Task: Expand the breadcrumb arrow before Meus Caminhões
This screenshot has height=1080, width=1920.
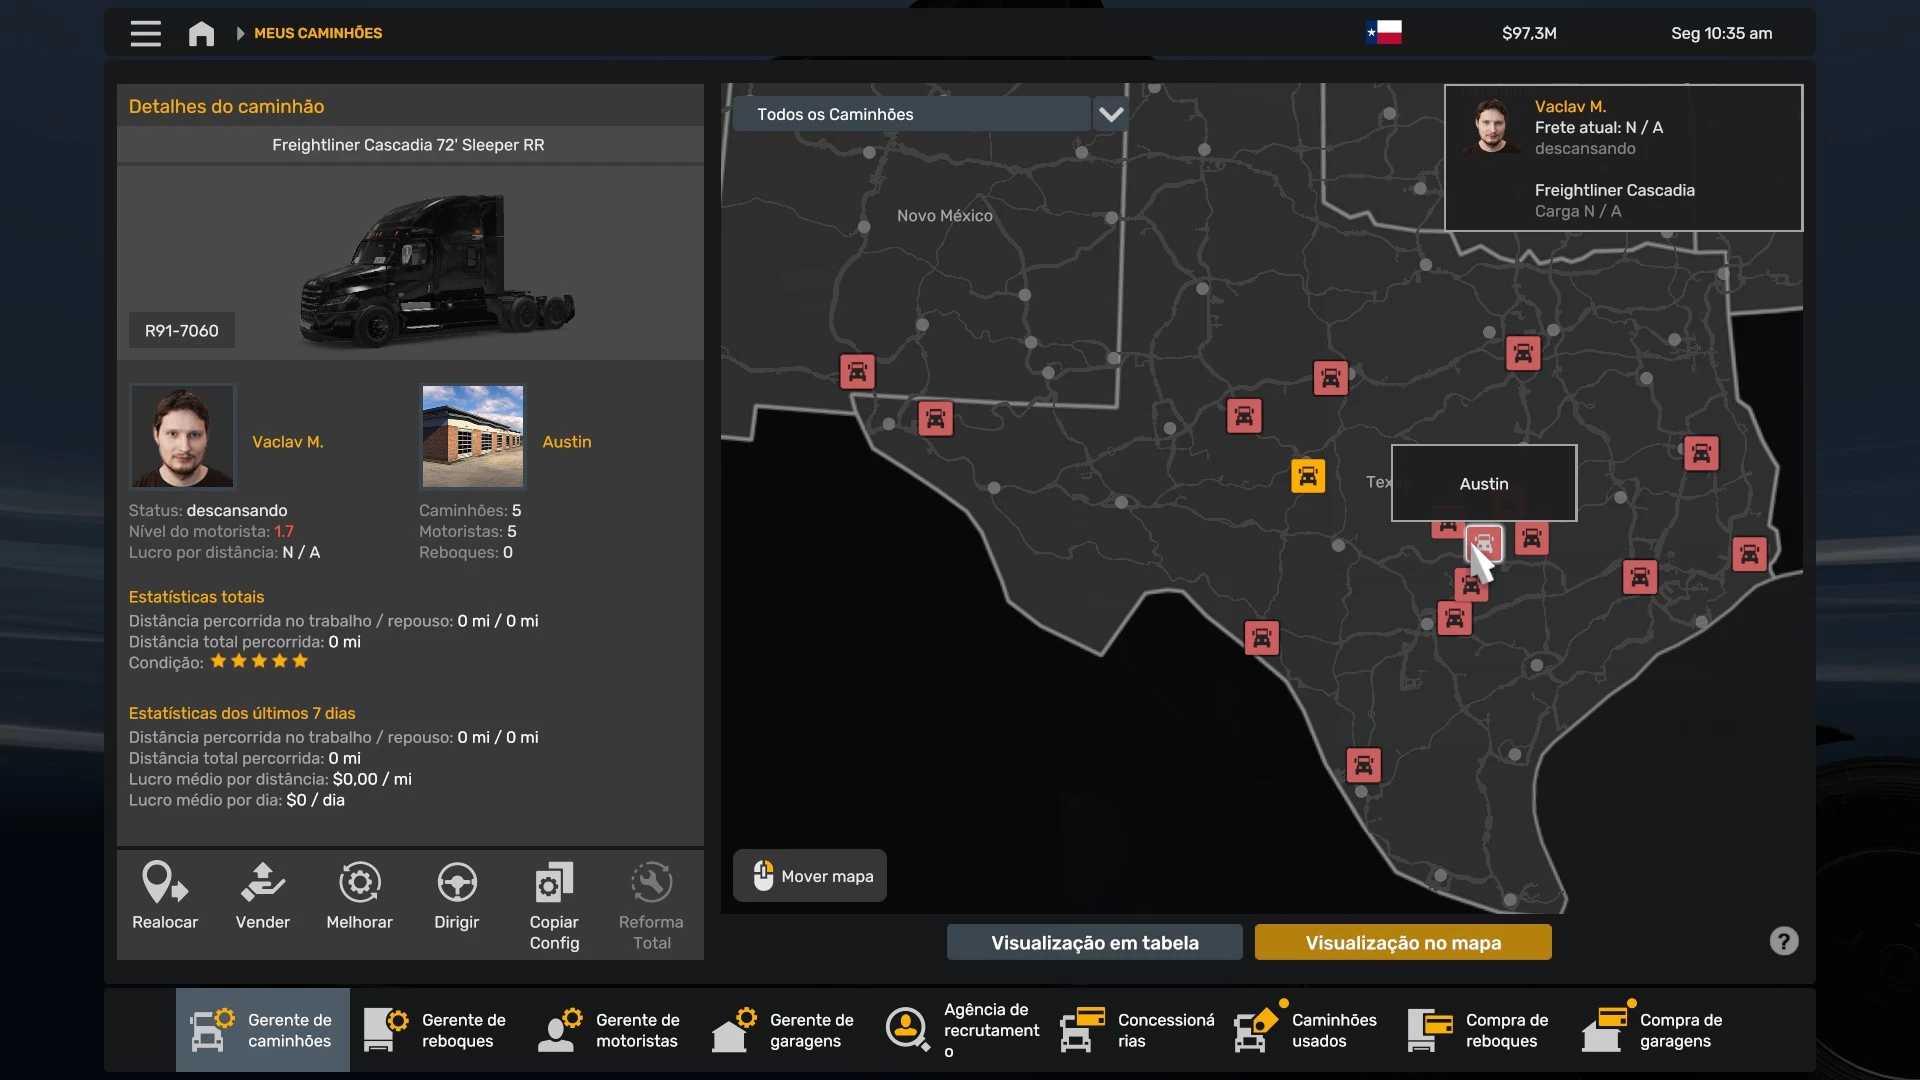Action: (x=240, y=34)
